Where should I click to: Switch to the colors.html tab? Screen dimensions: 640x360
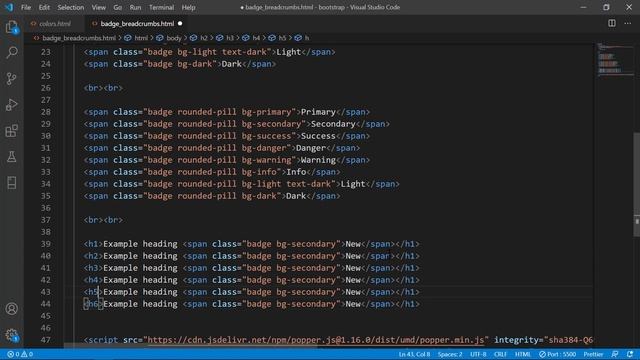click(x=54, y=24)
